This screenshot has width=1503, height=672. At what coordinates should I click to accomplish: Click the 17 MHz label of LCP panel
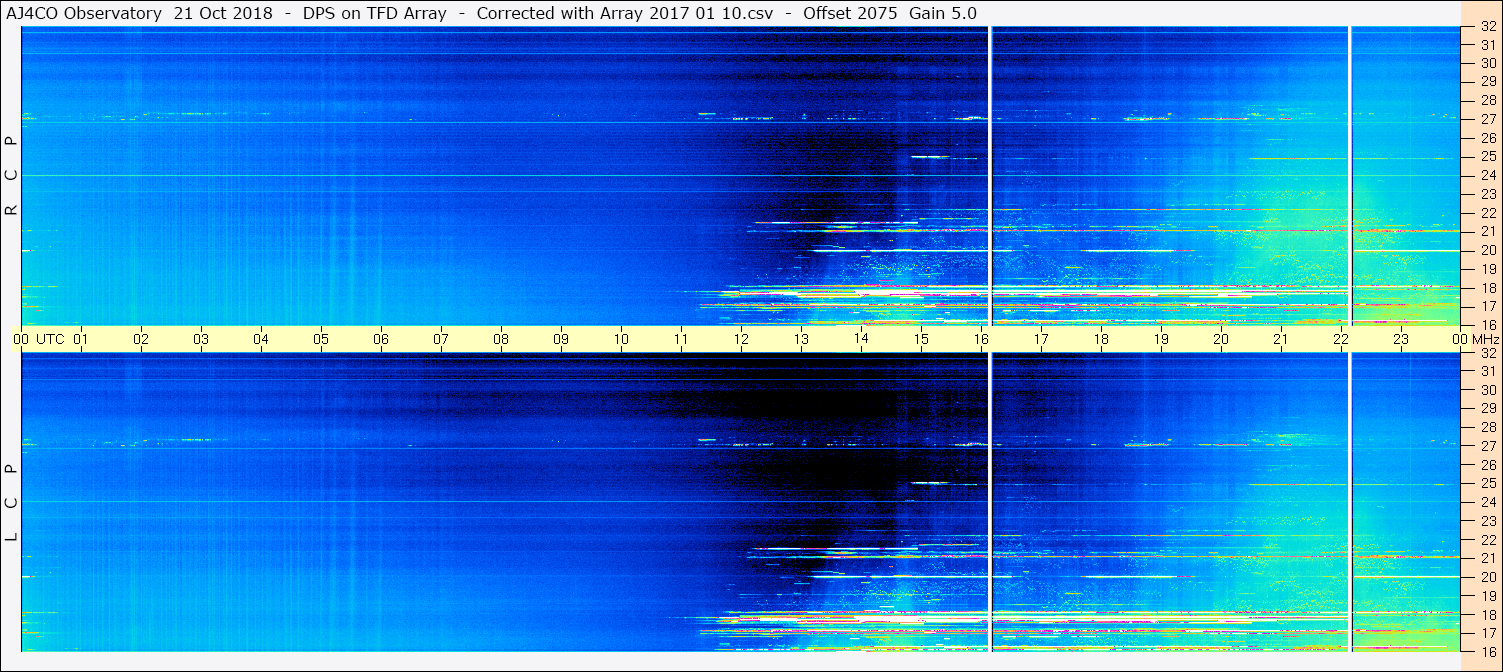click(1488, 633)
